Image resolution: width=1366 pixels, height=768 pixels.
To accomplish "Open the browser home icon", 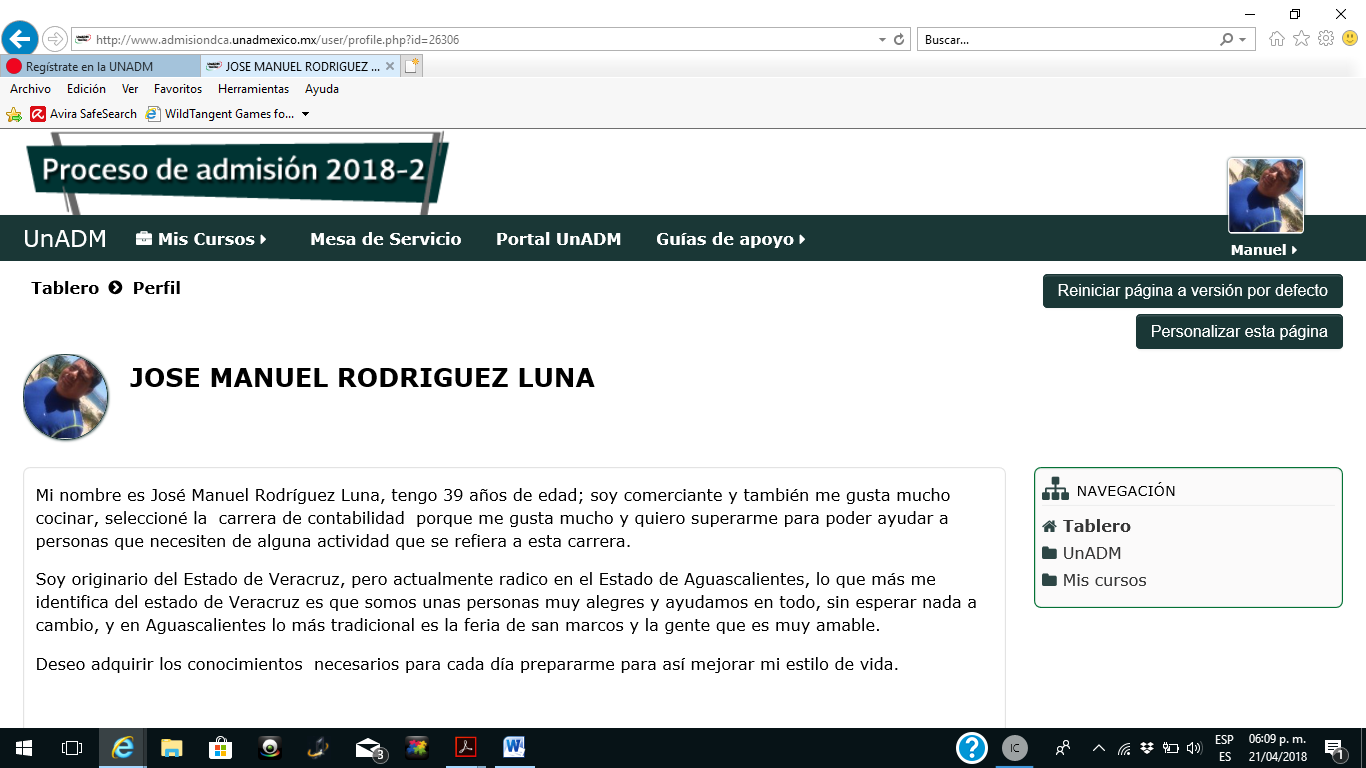I will tap(1277, 39).
